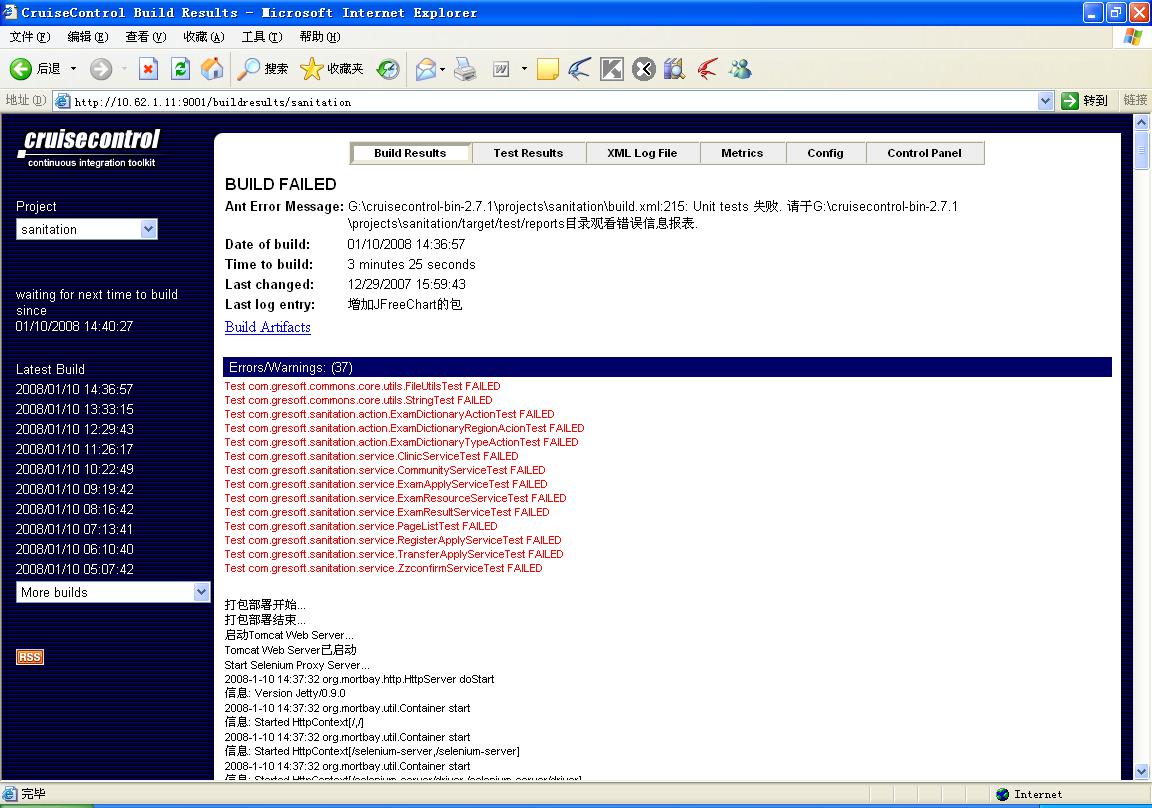The width and height of the screenshot is (1152, 808).
Task: Open the 工具(T) menu
Action: pos(262,37)
